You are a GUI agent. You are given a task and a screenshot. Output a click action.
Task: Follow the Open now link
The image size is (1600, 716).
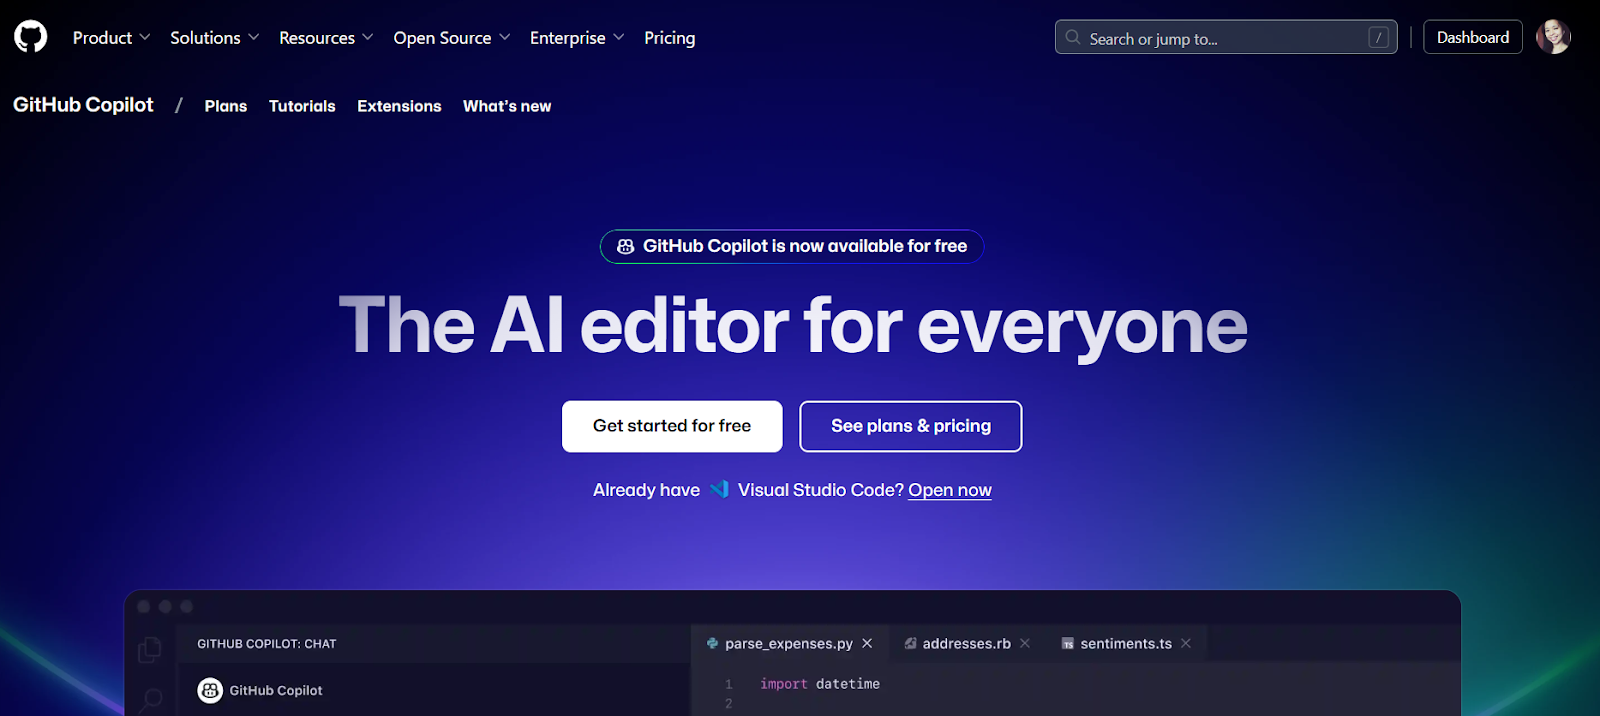(950, 490)
